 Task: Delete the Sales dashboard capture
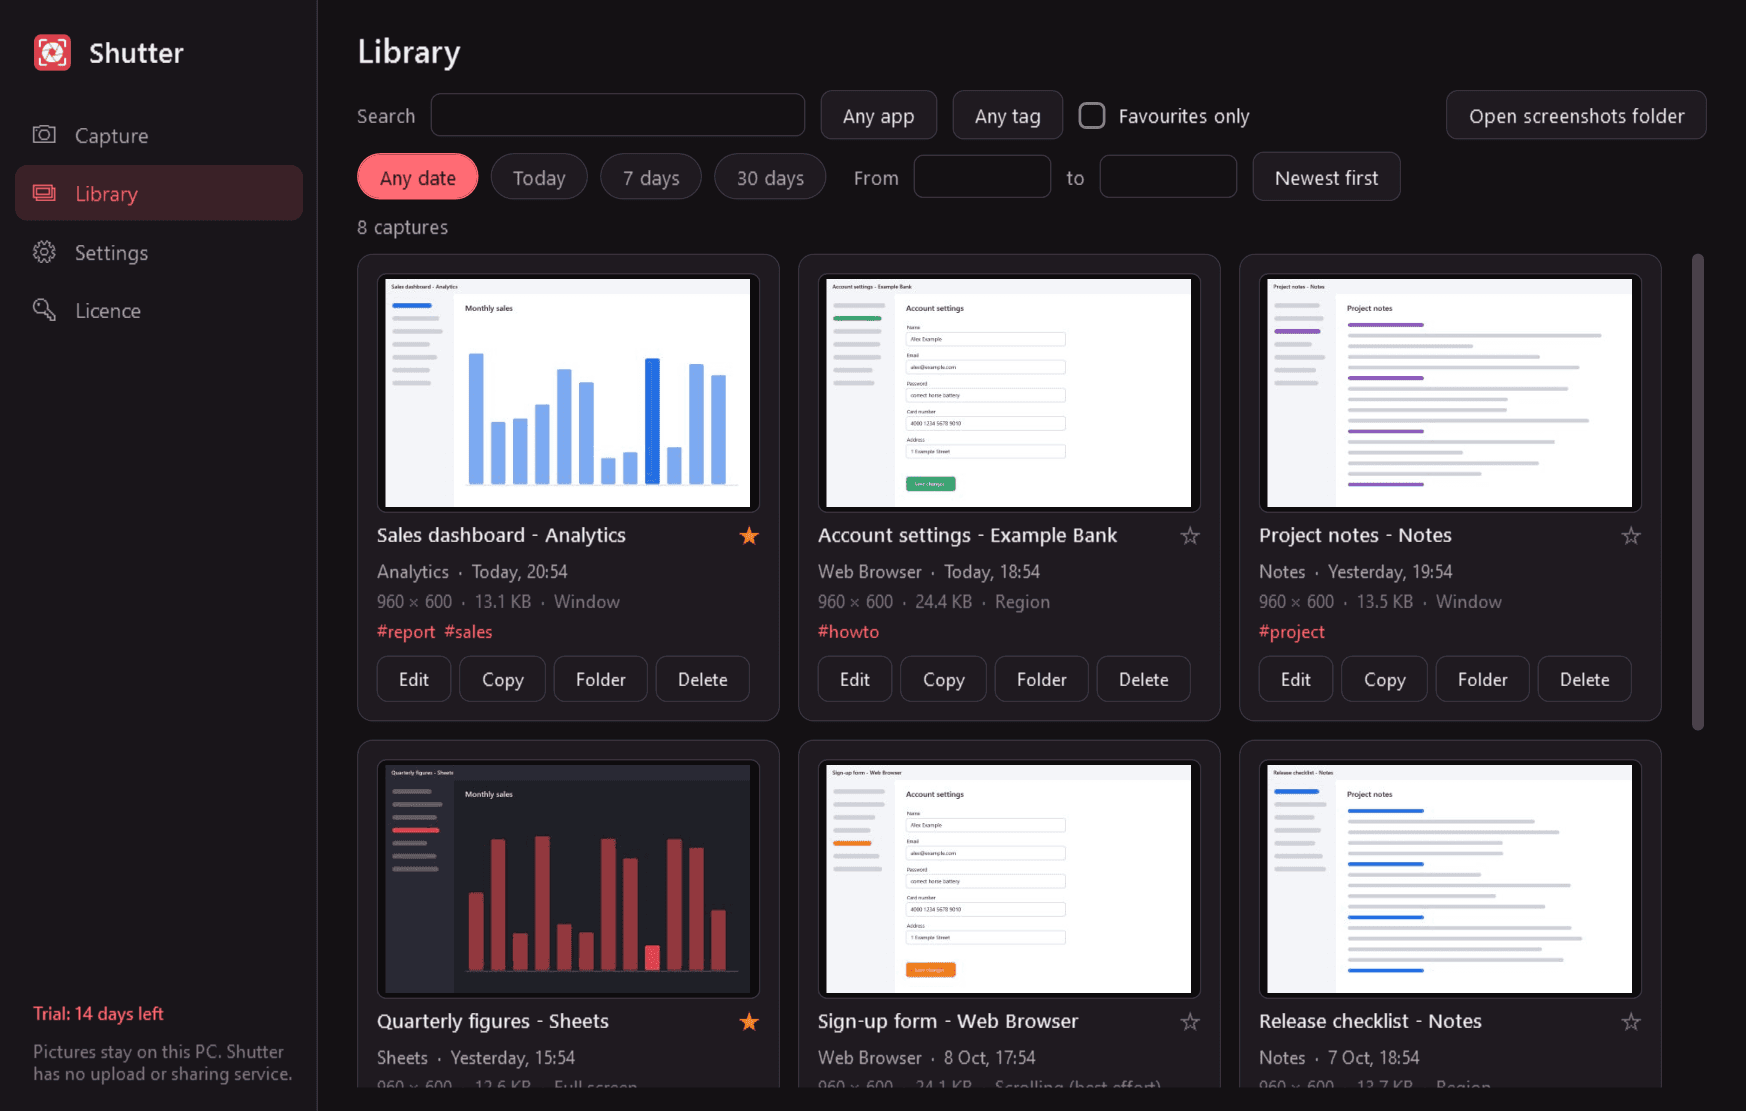[702, 679]
